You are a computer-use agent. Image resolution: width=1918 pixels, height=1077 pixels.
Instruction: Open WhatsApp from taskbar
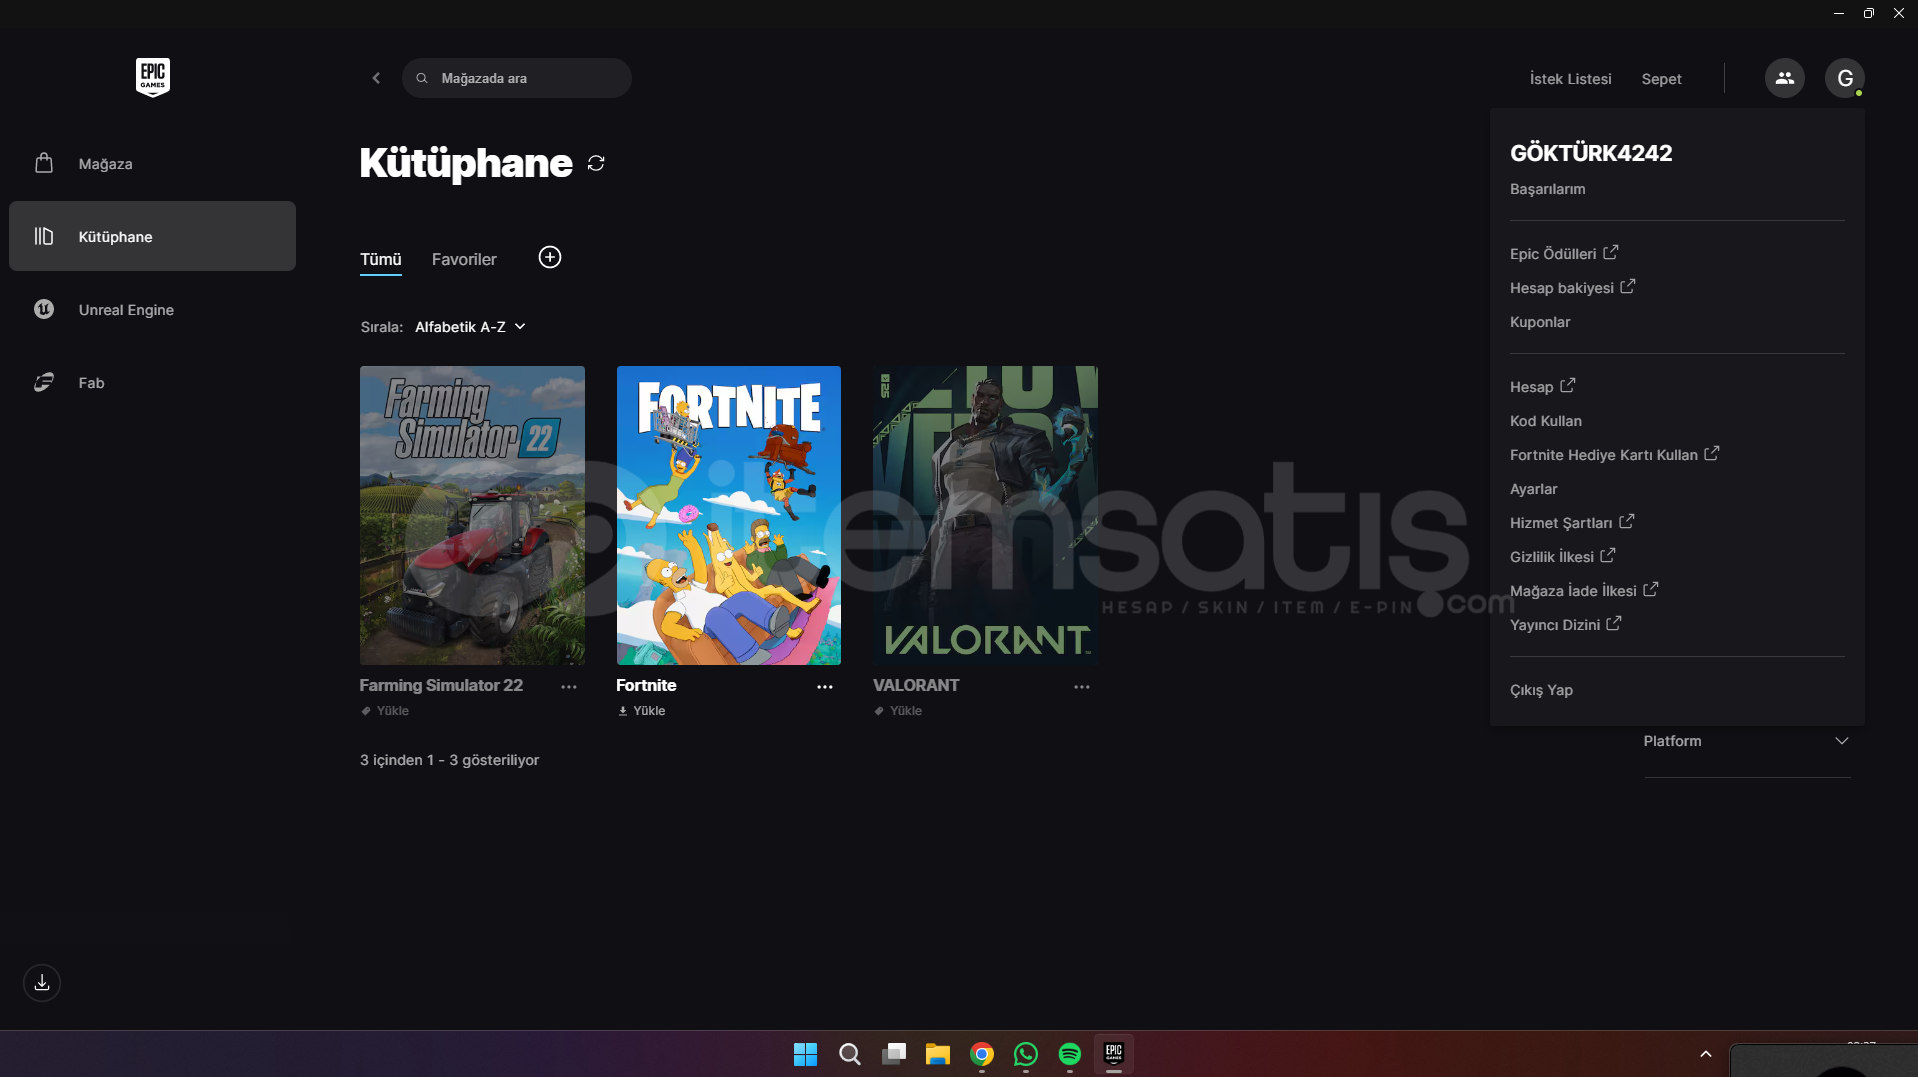pos(1026,1054)
